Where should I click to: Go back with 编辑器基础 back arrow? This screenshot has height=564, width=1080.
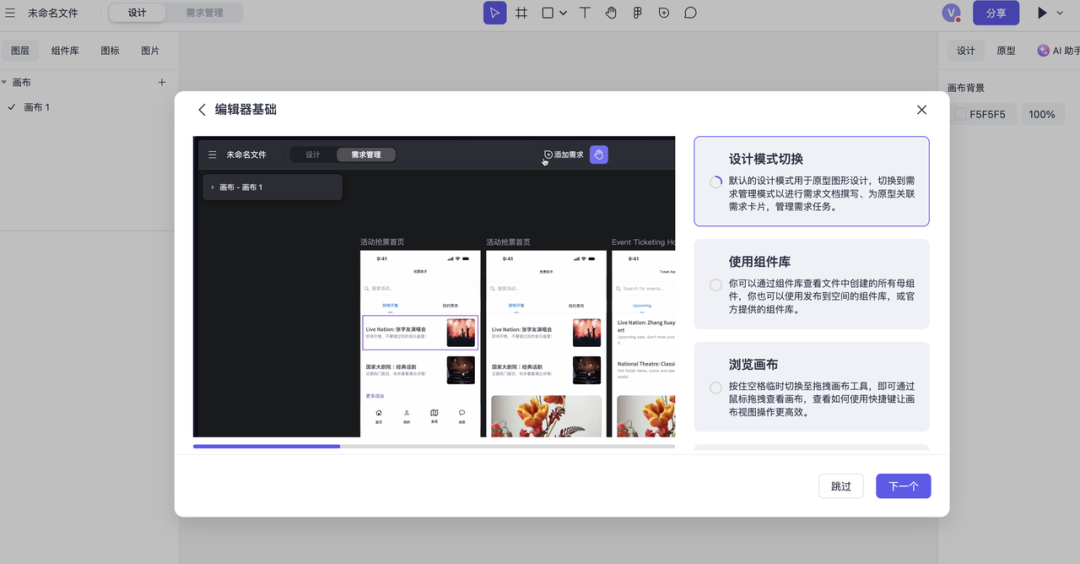coord(202,109)
